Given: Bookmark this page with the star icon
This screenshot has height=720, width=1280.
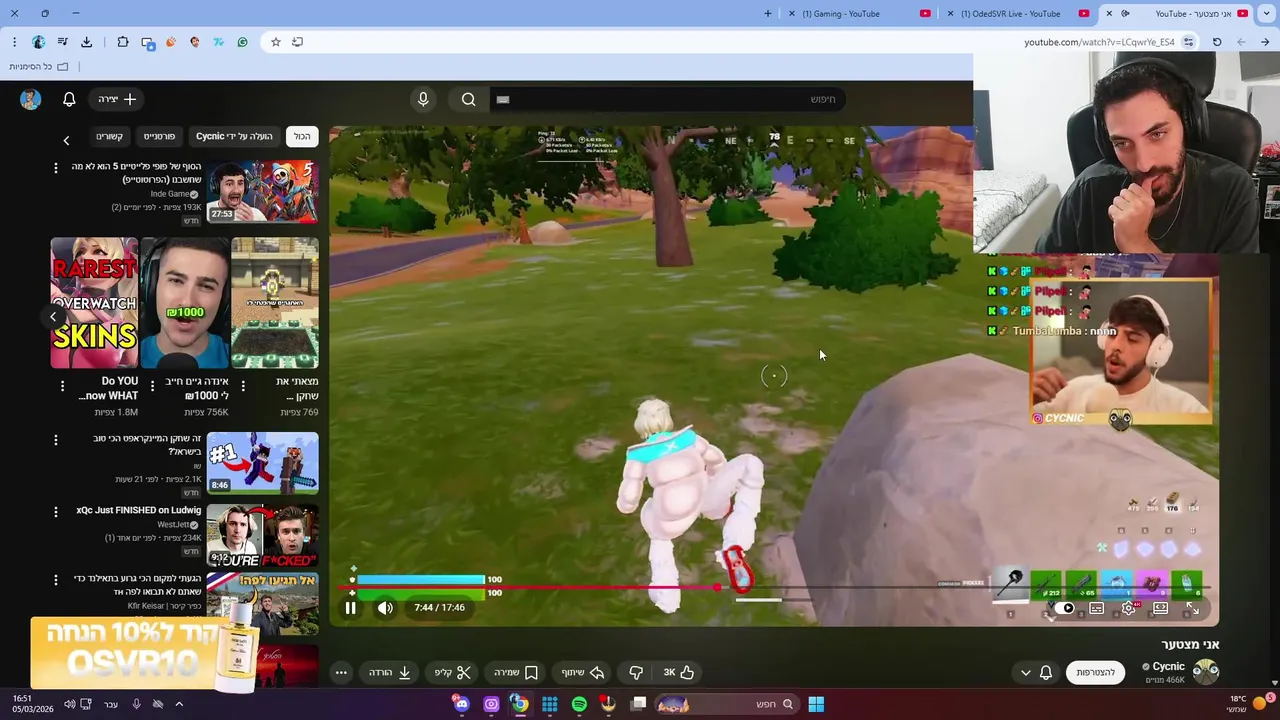Looking at the screenshot, I should (276, 42).
